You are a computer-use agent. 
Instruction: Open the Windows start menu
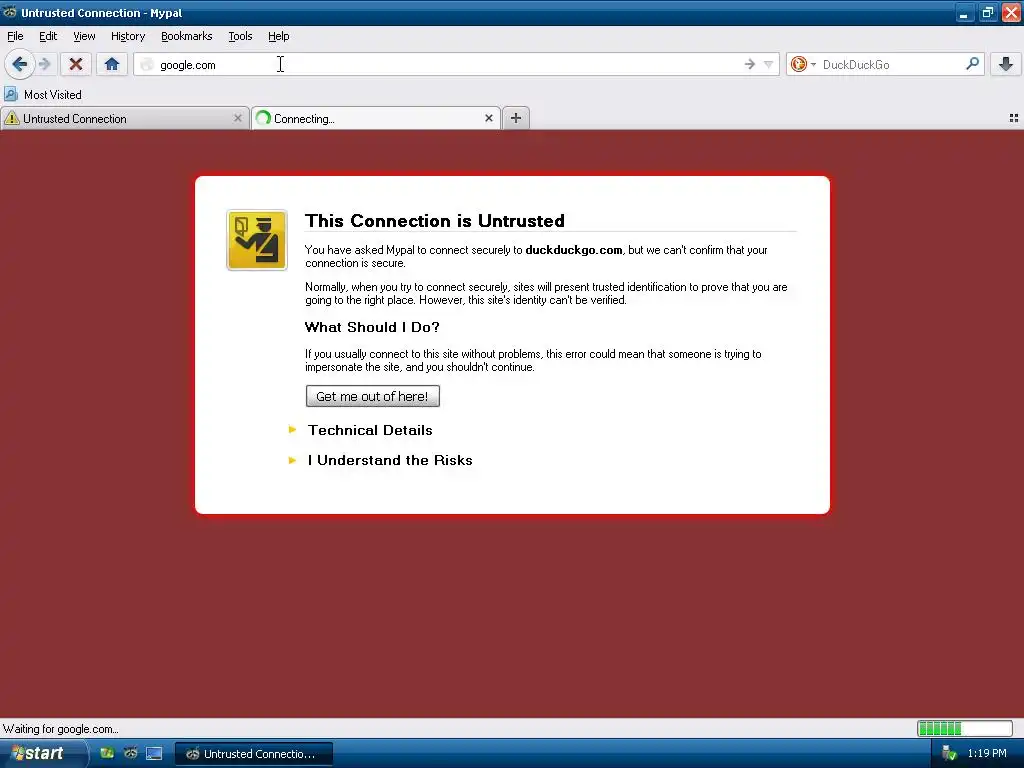point(42,753)
